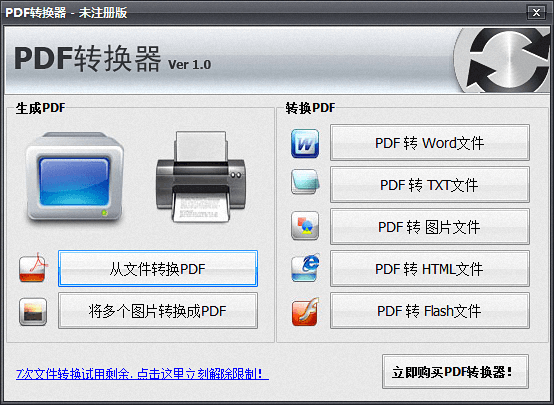Convert PDF to Word file
The height and width of the screenshot is (405, 554).
[430, 142]
